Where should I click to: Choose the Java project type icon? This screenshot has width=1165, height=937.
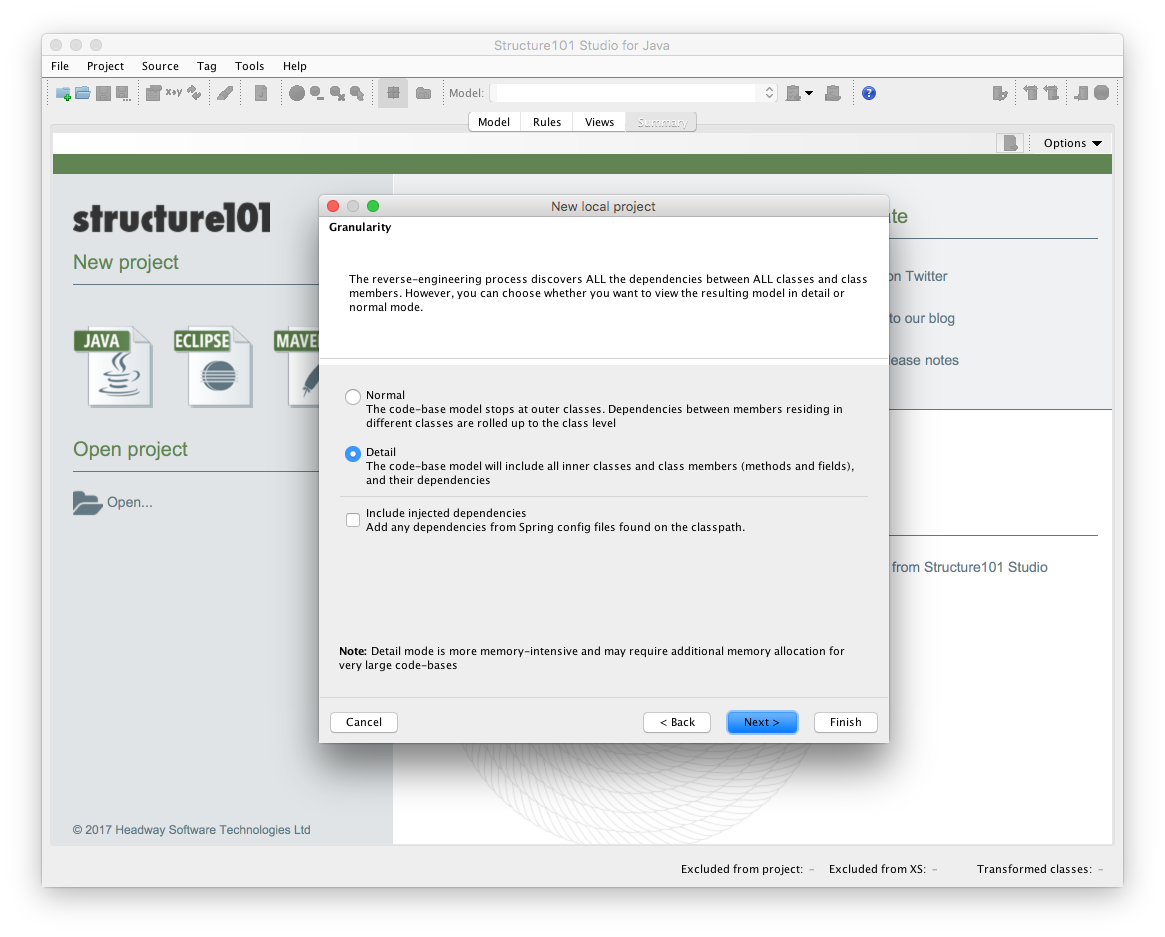click(x=113, y=367)
